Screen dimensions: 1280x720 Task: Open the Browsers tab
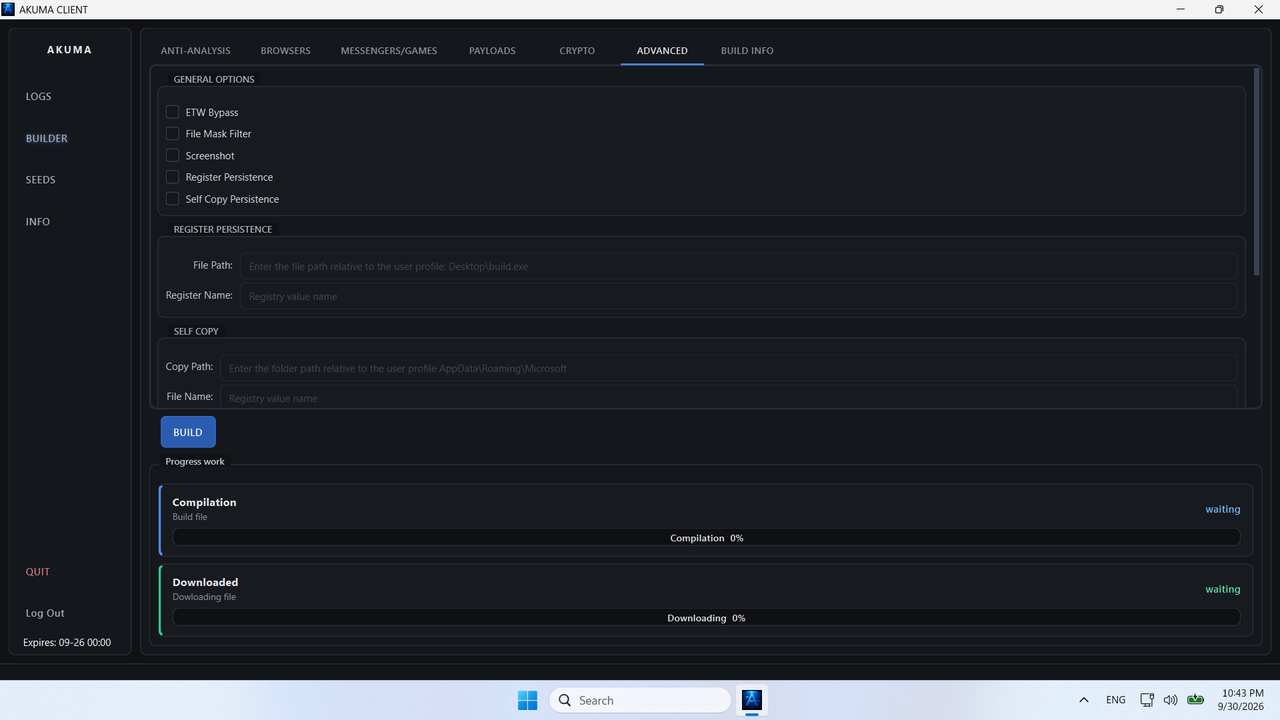pyautogui.click(x=286, y=51)
